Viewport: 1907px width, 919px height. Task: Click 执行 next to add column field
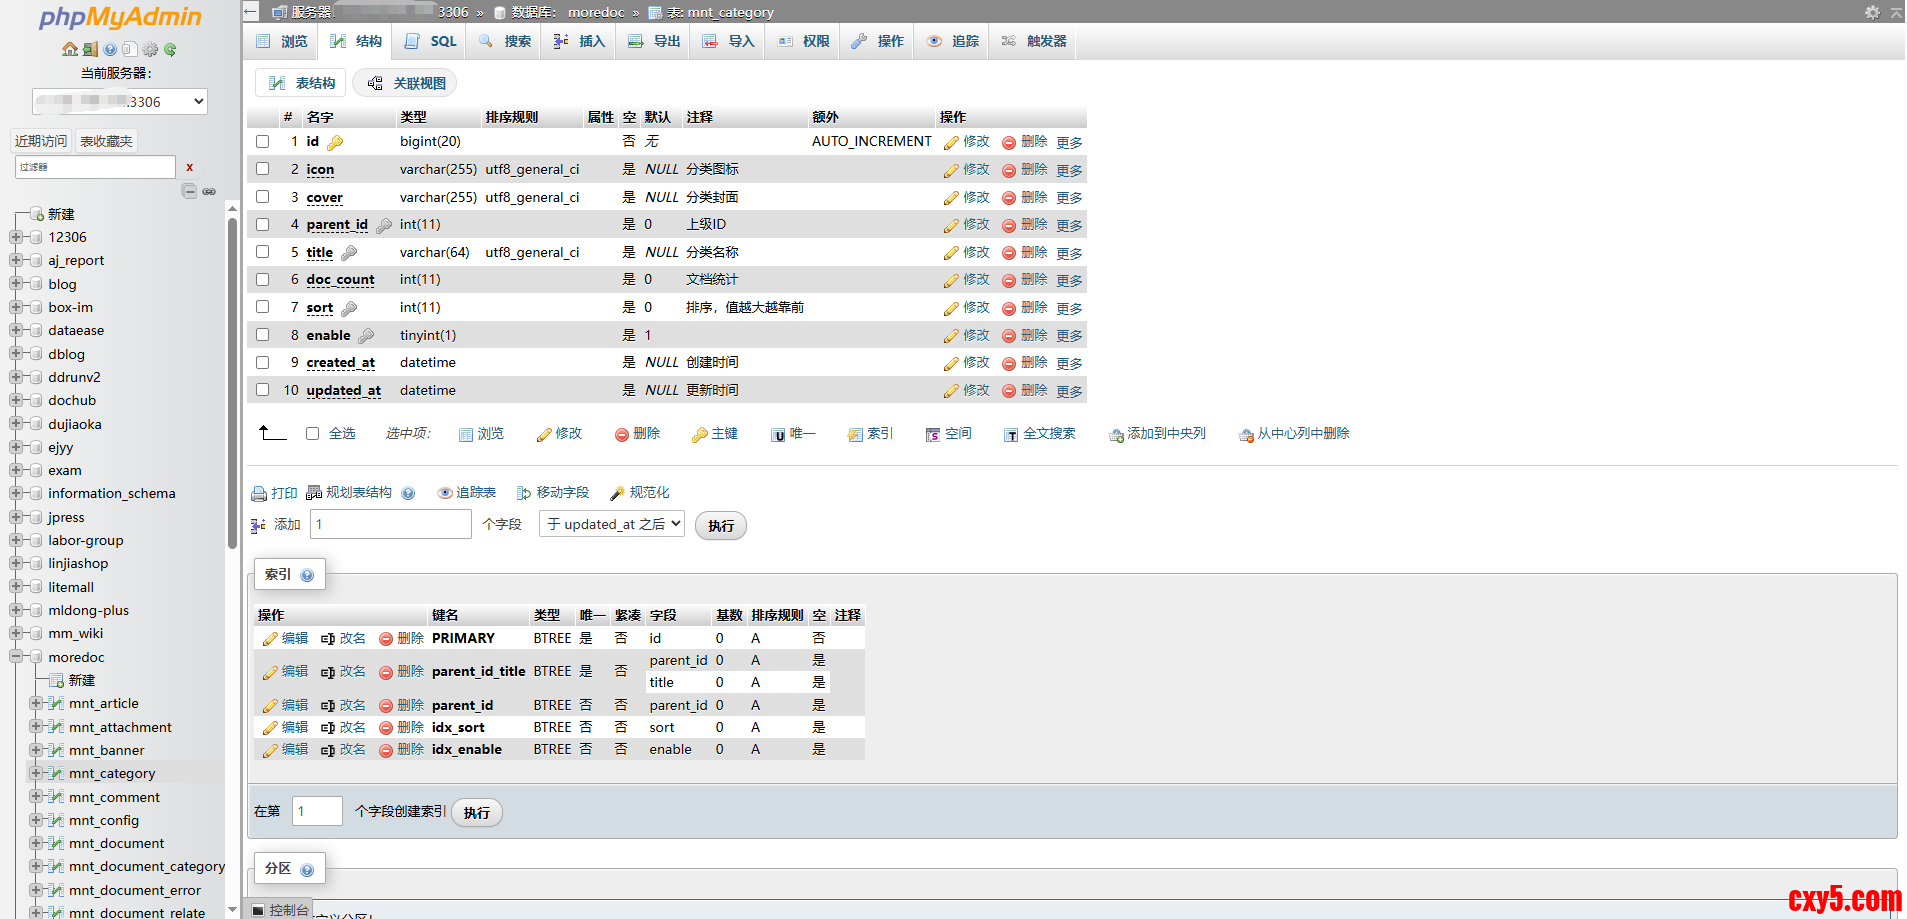click(x=720, y=526)
